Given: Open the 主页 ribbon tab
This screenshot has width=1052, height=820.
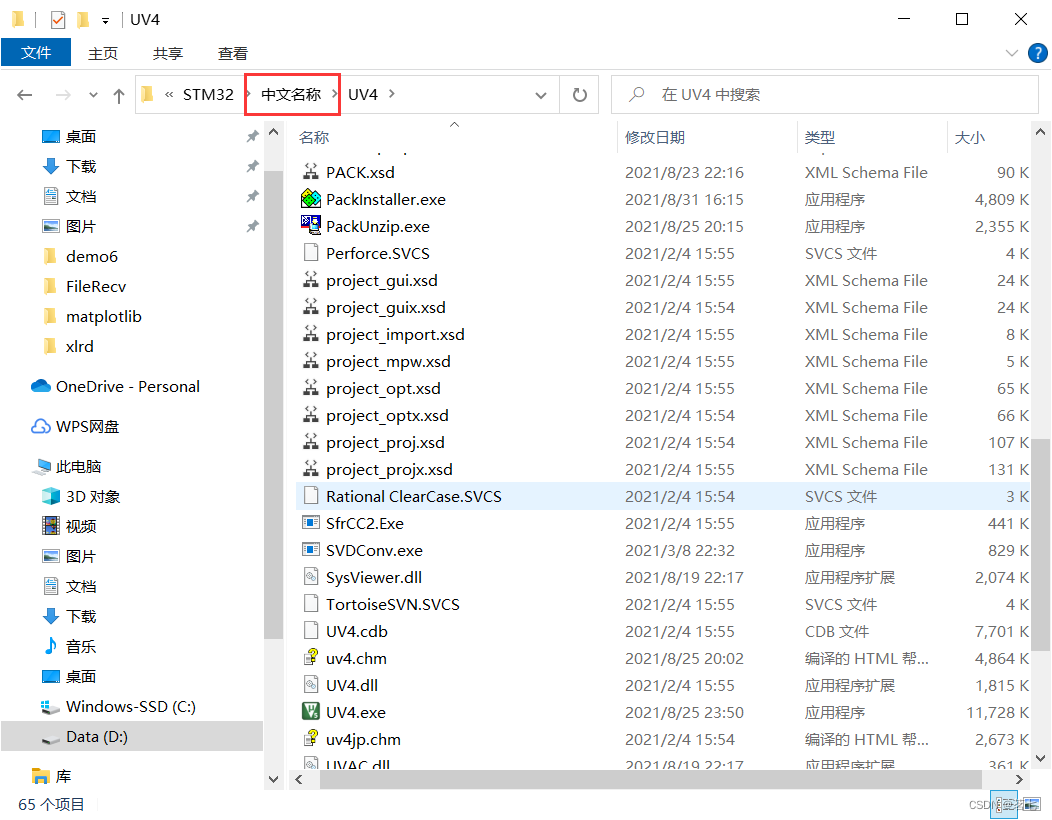Looking at the screenshot, I should tap(103, 53).
